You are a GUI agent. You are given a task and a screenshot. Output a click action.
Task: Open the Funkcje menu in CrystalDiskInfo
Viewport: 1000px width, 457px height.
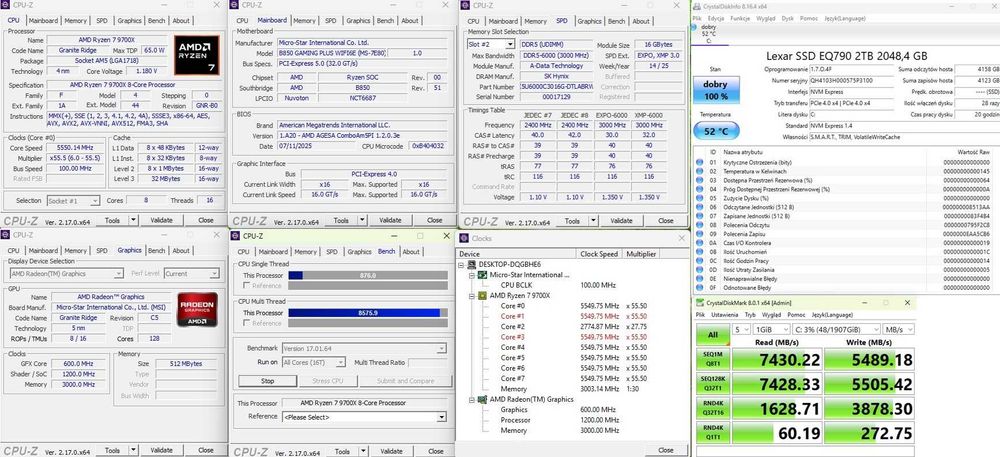point(740,18)
